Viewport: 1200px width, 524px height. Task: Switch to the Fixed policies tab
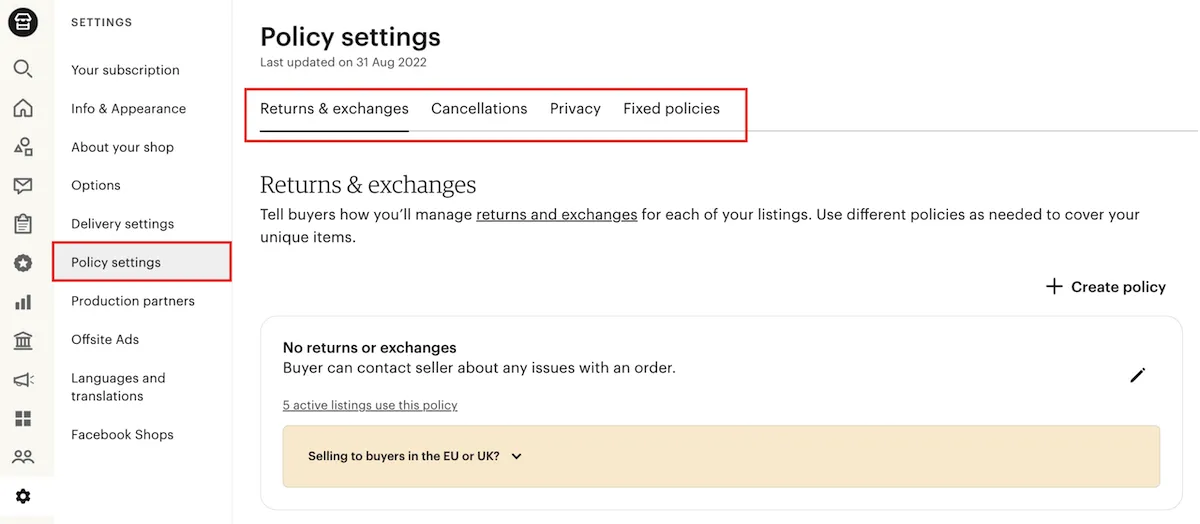point(671,109)
